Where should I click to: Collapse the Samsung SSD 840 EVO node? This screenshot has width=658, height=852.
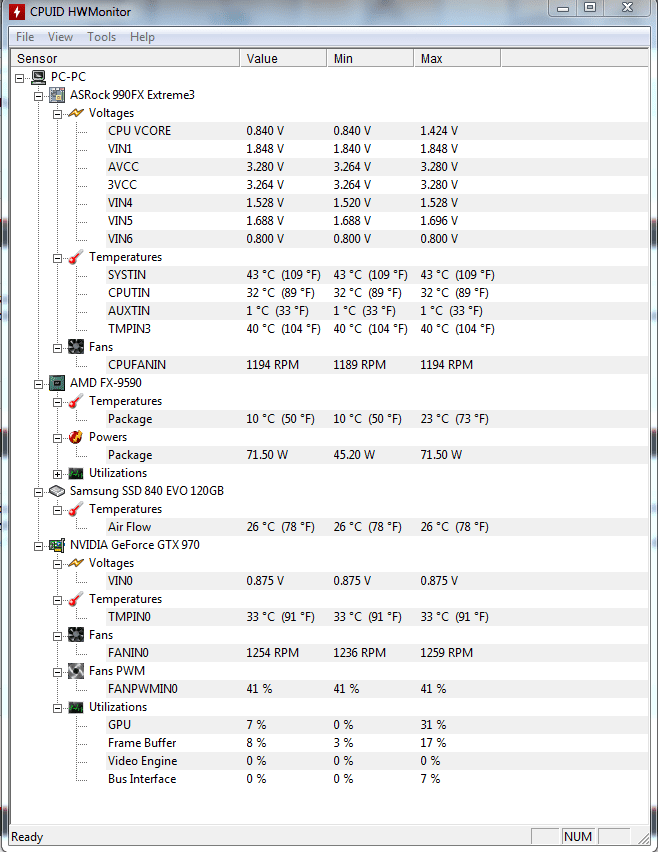[39, 492]
